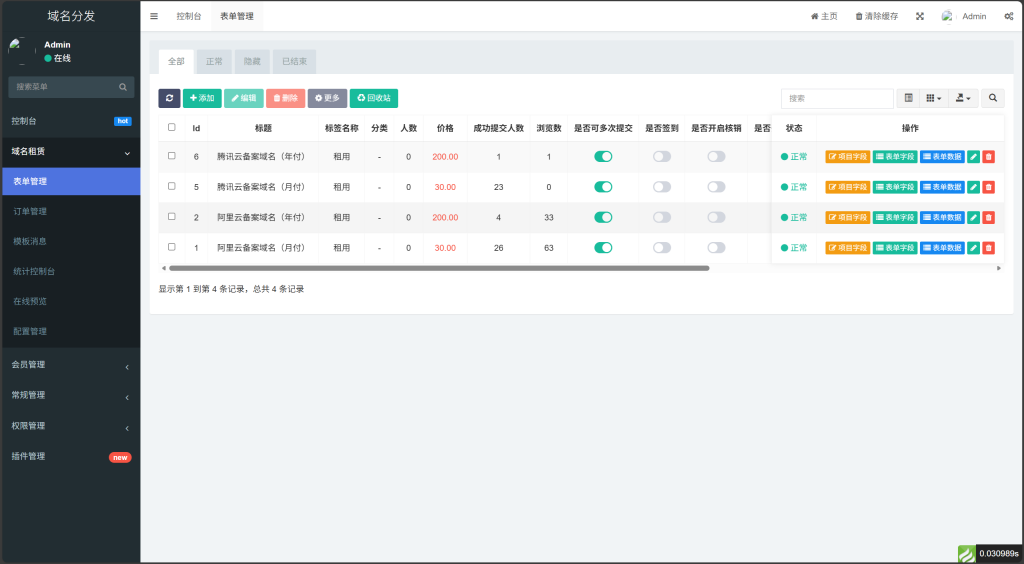Click the green 添加 button
This screenshot has height=564, width=1024.
coord(202,98)
